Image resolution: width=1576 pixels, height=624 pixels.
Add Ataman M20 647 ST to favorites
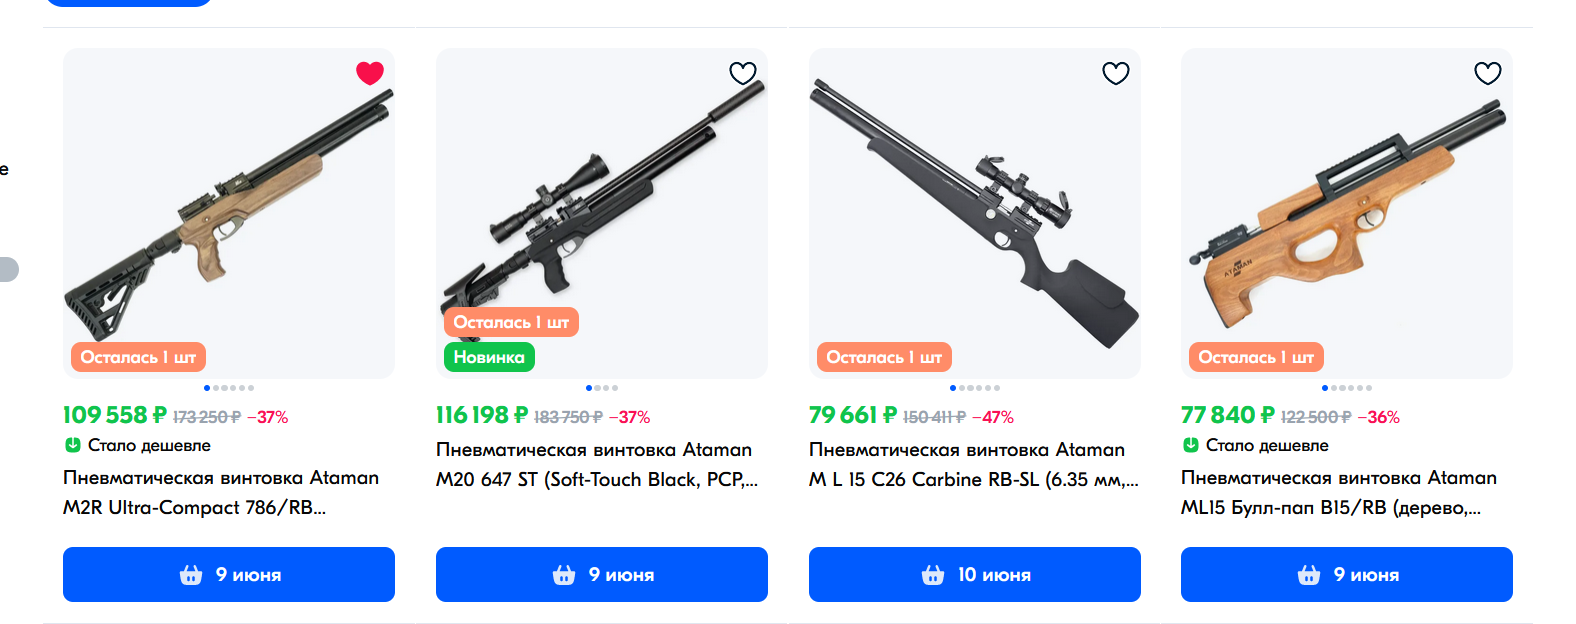click(x=743, y=73)
